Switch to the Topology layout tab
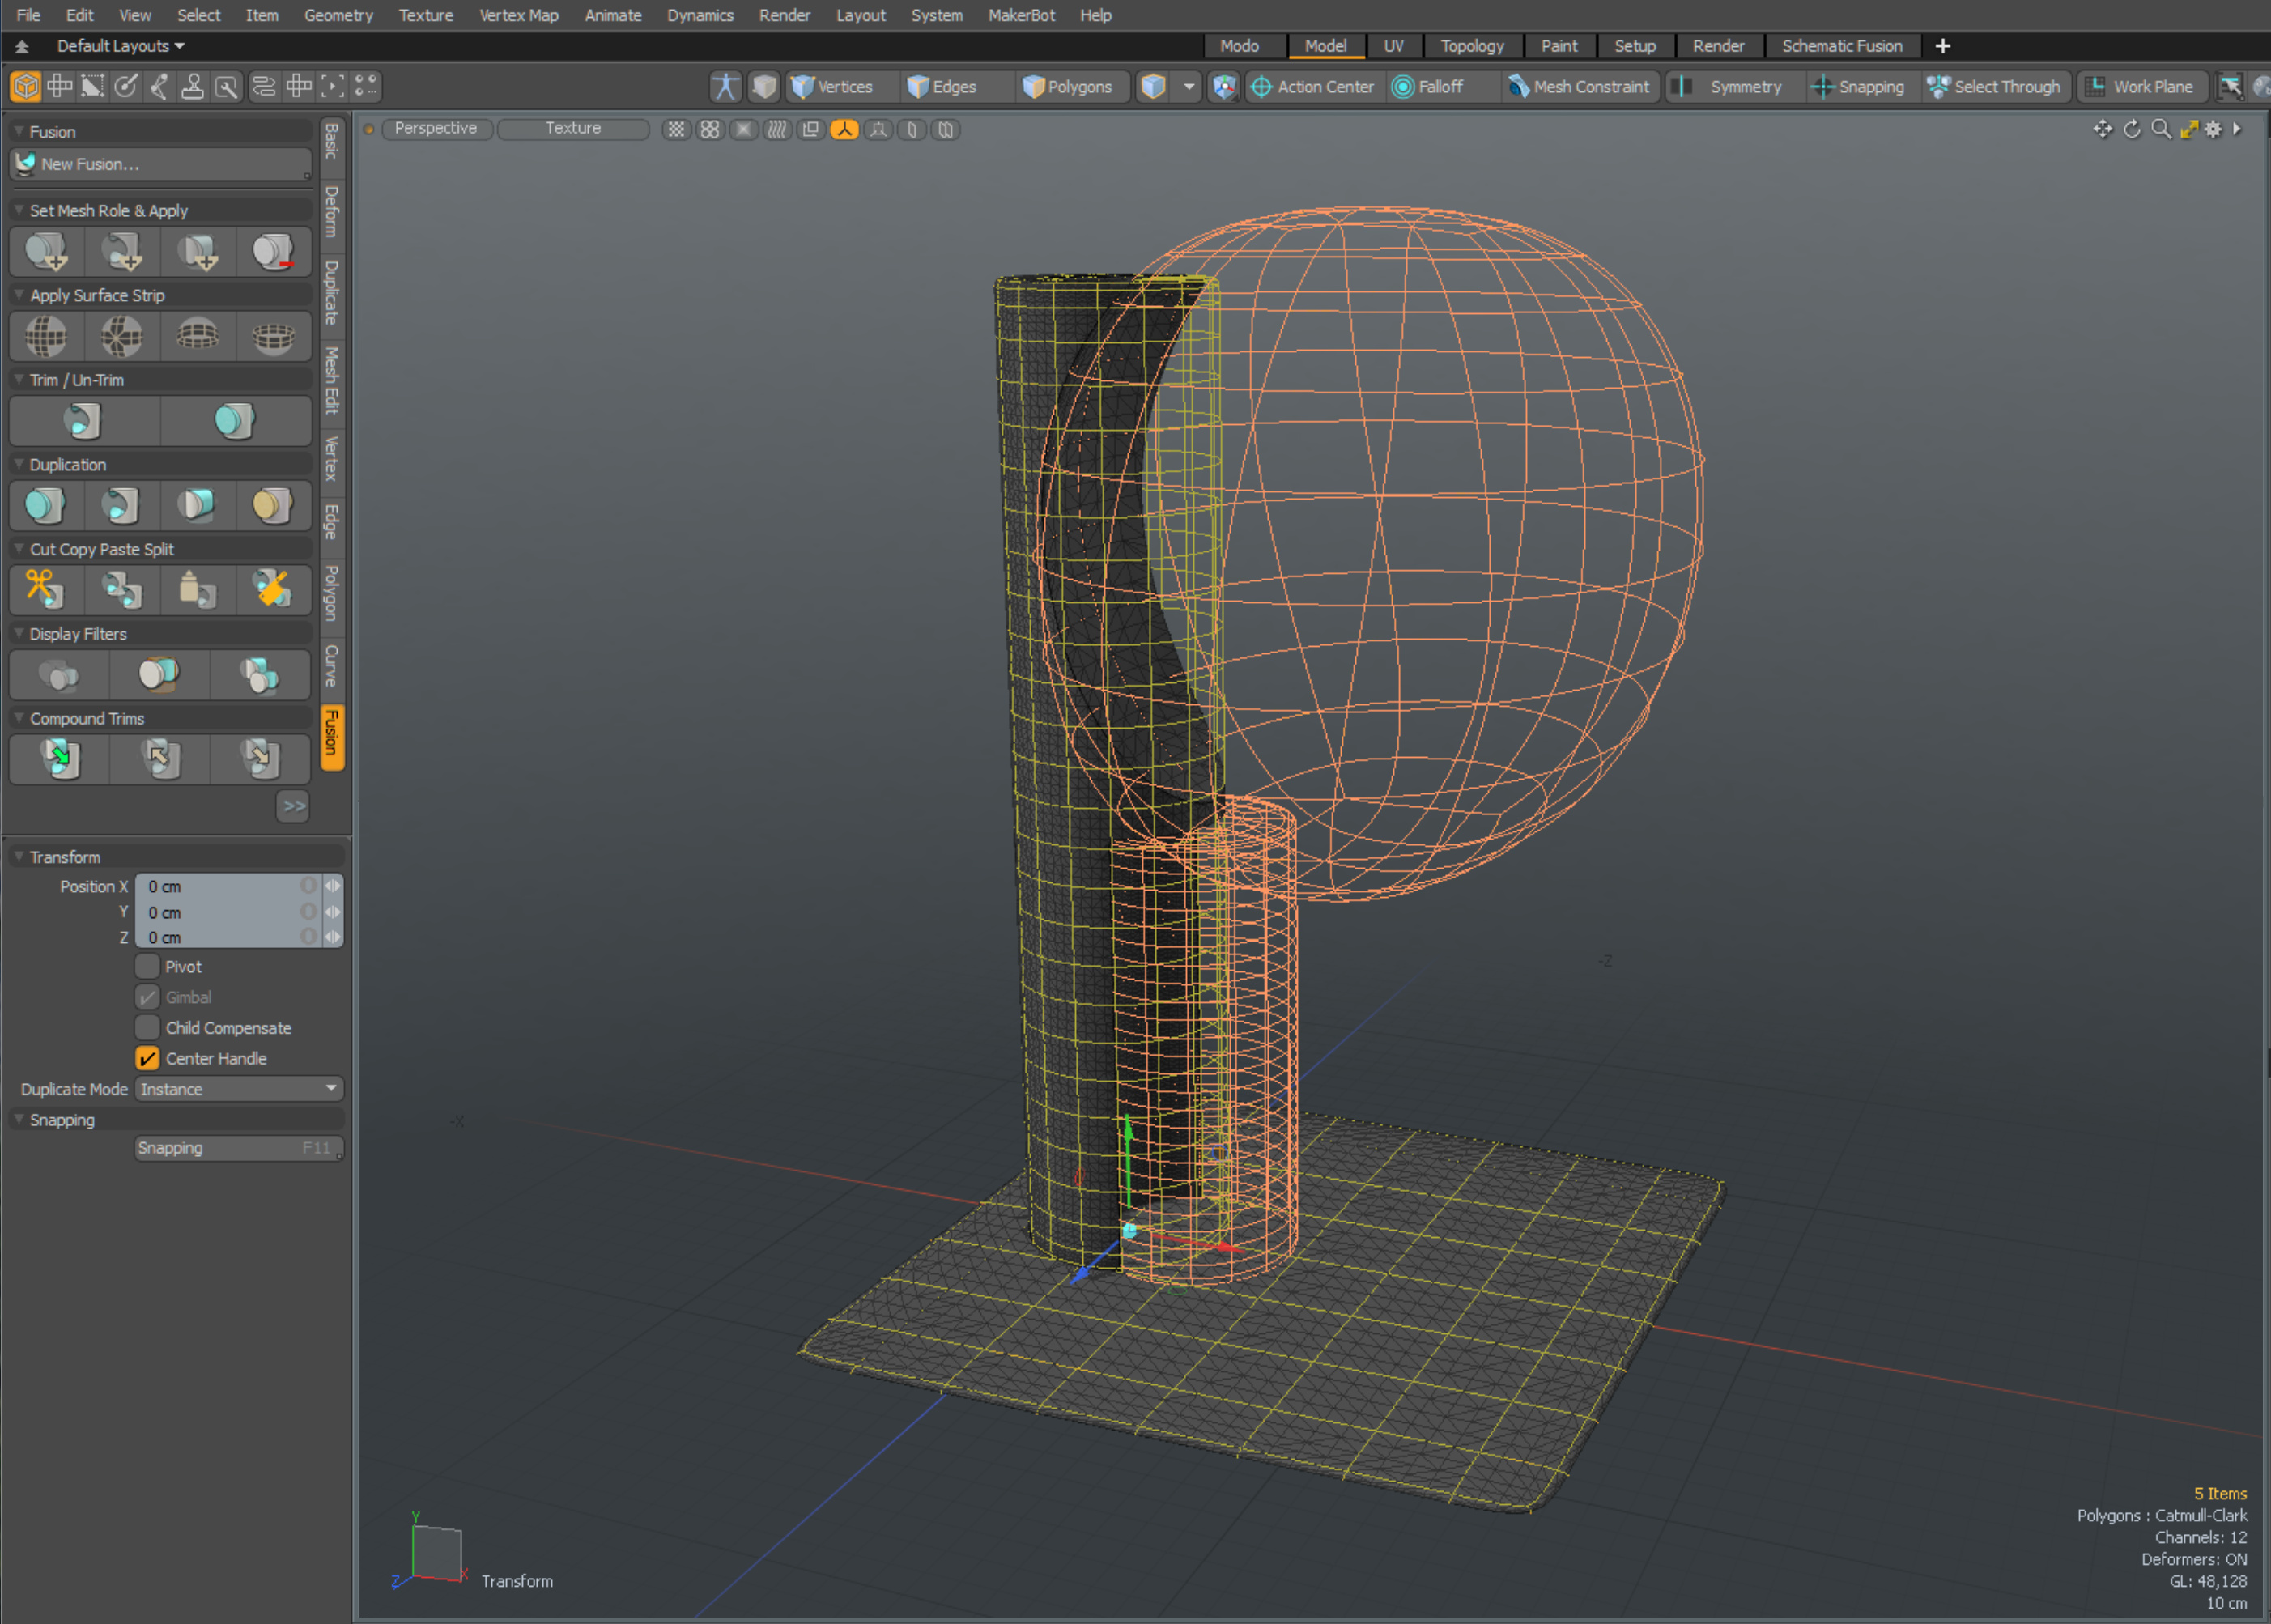Screen dimensions: 2271x1624 point(1471,46)
